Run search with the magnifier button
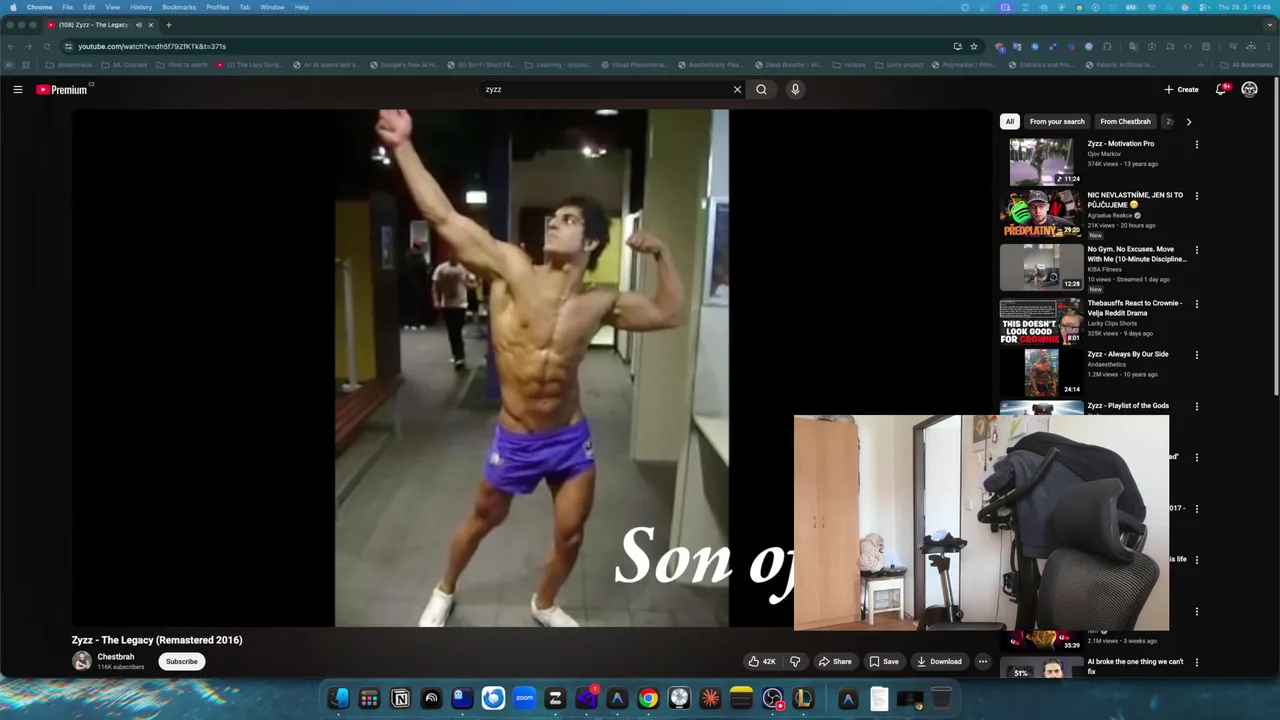This screenshot has height=720, width=1280. [x=761, y=89]
